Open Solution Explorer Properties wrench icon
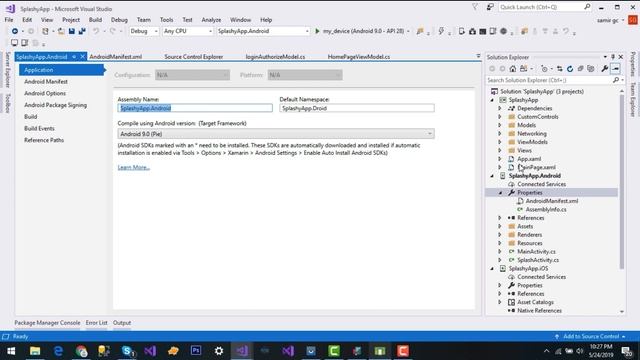This screenshot has height=360, width=640. [x=605, y=69]
